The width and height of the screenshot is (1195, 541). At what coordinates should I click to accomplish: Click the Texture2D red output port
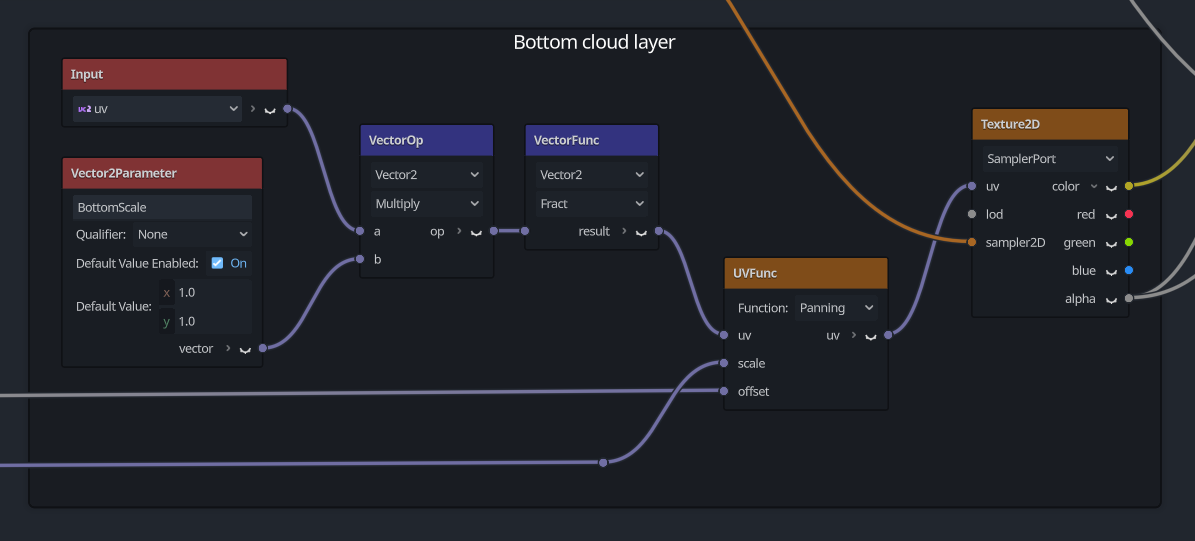click(1129, 215)
